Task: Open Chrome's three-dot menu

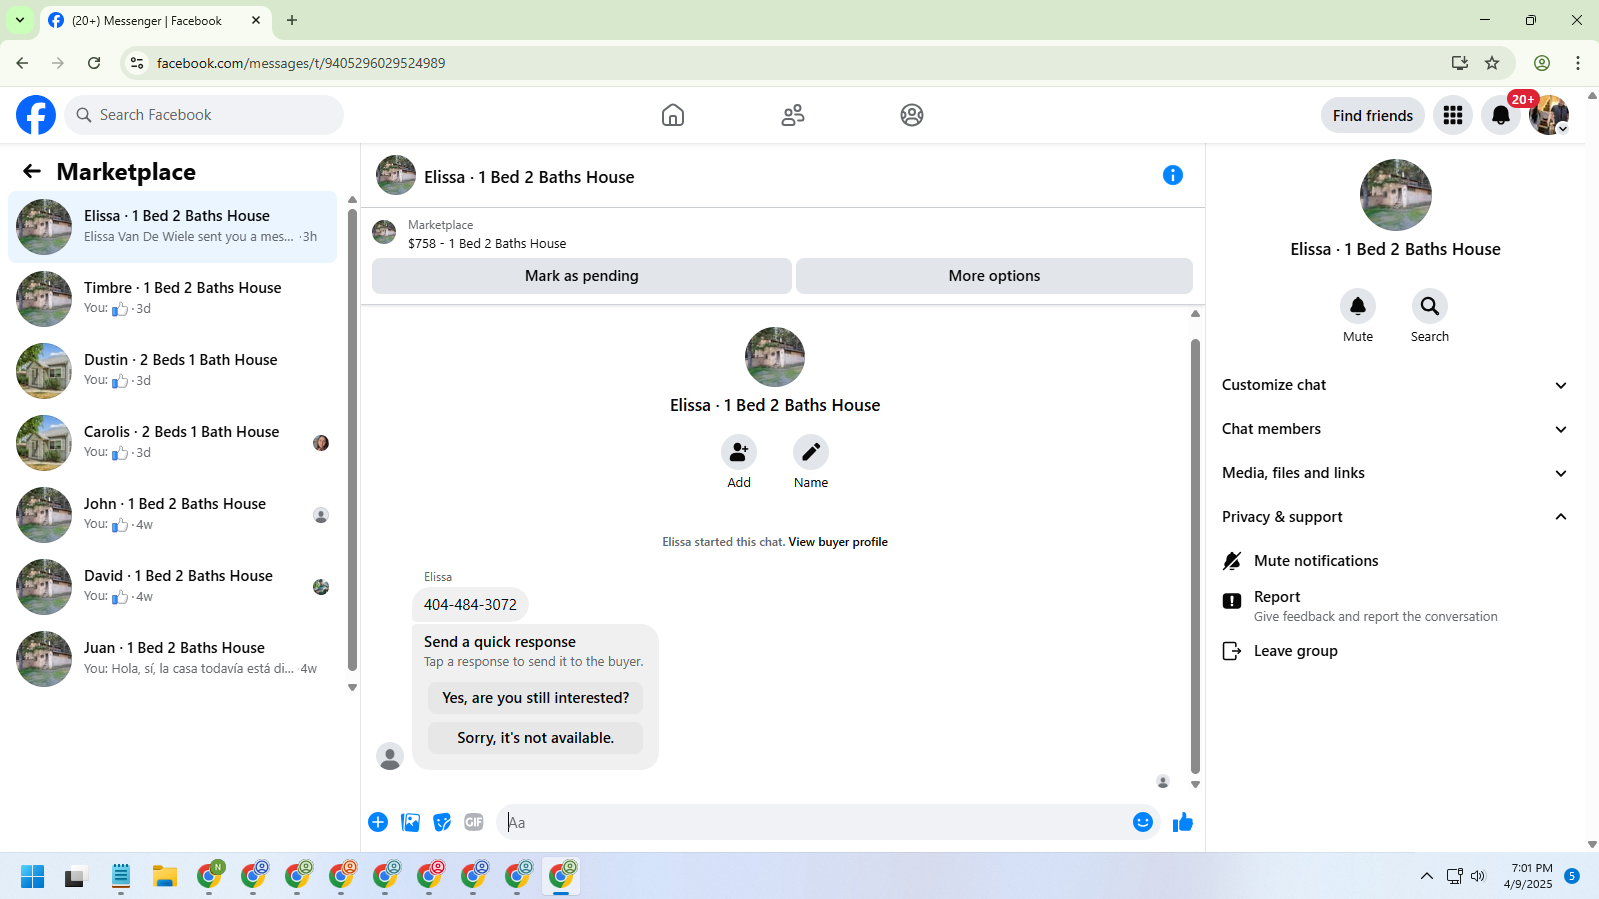Action: tap(1578, 63)
